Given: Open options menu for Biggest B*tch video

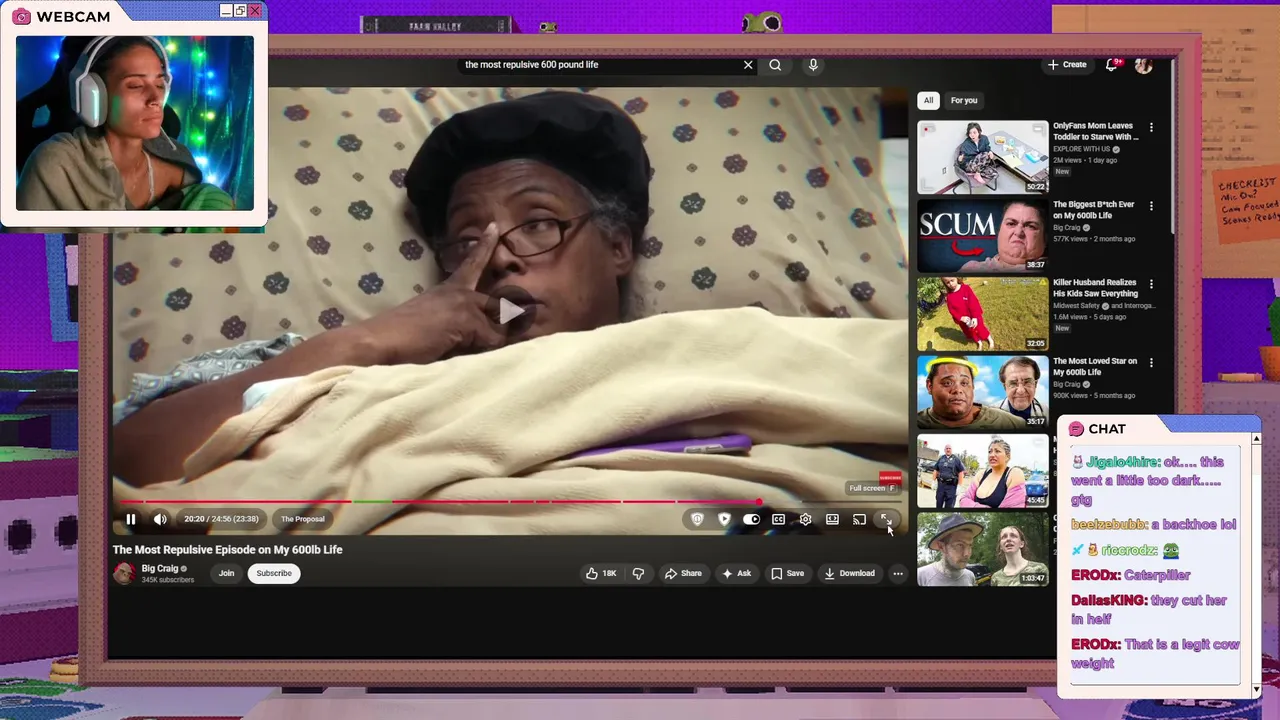Looking at the screenshot, I should [x=1151, y=206].
